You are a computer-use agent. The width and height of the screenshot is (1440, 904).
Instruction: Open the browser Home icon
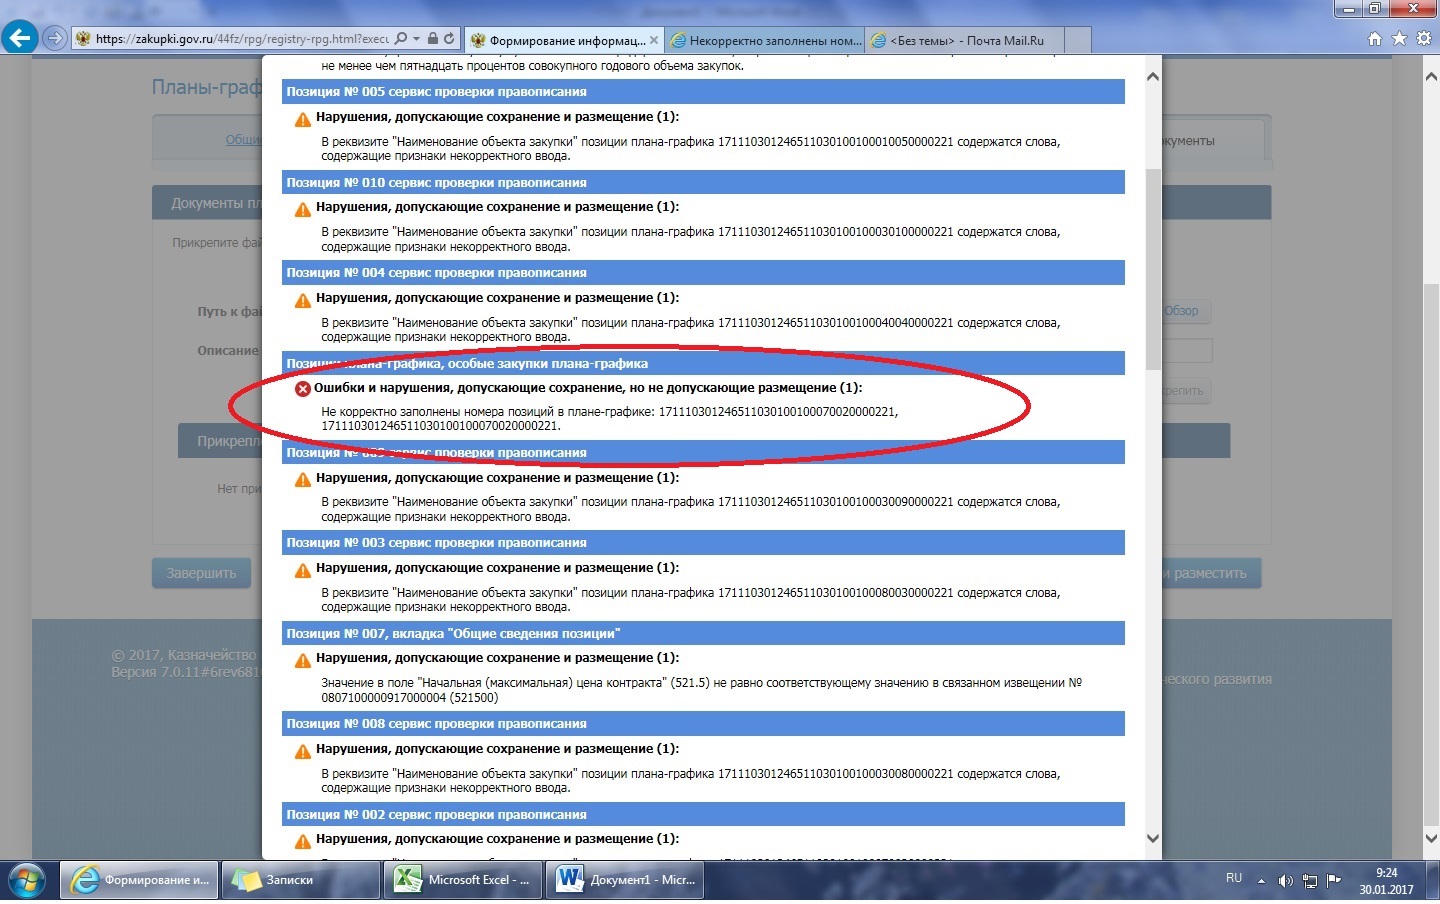point(1374,39)
